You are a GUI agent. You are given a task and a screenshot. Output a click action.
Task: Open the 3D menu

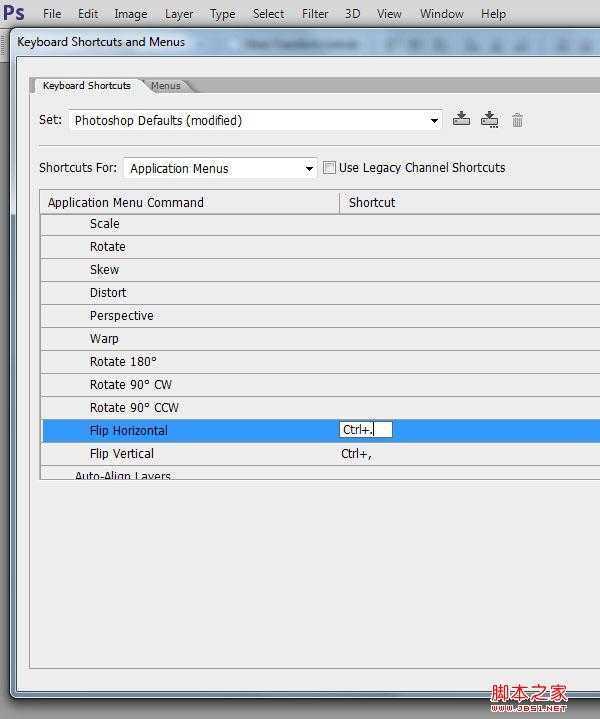pos(352,14)
